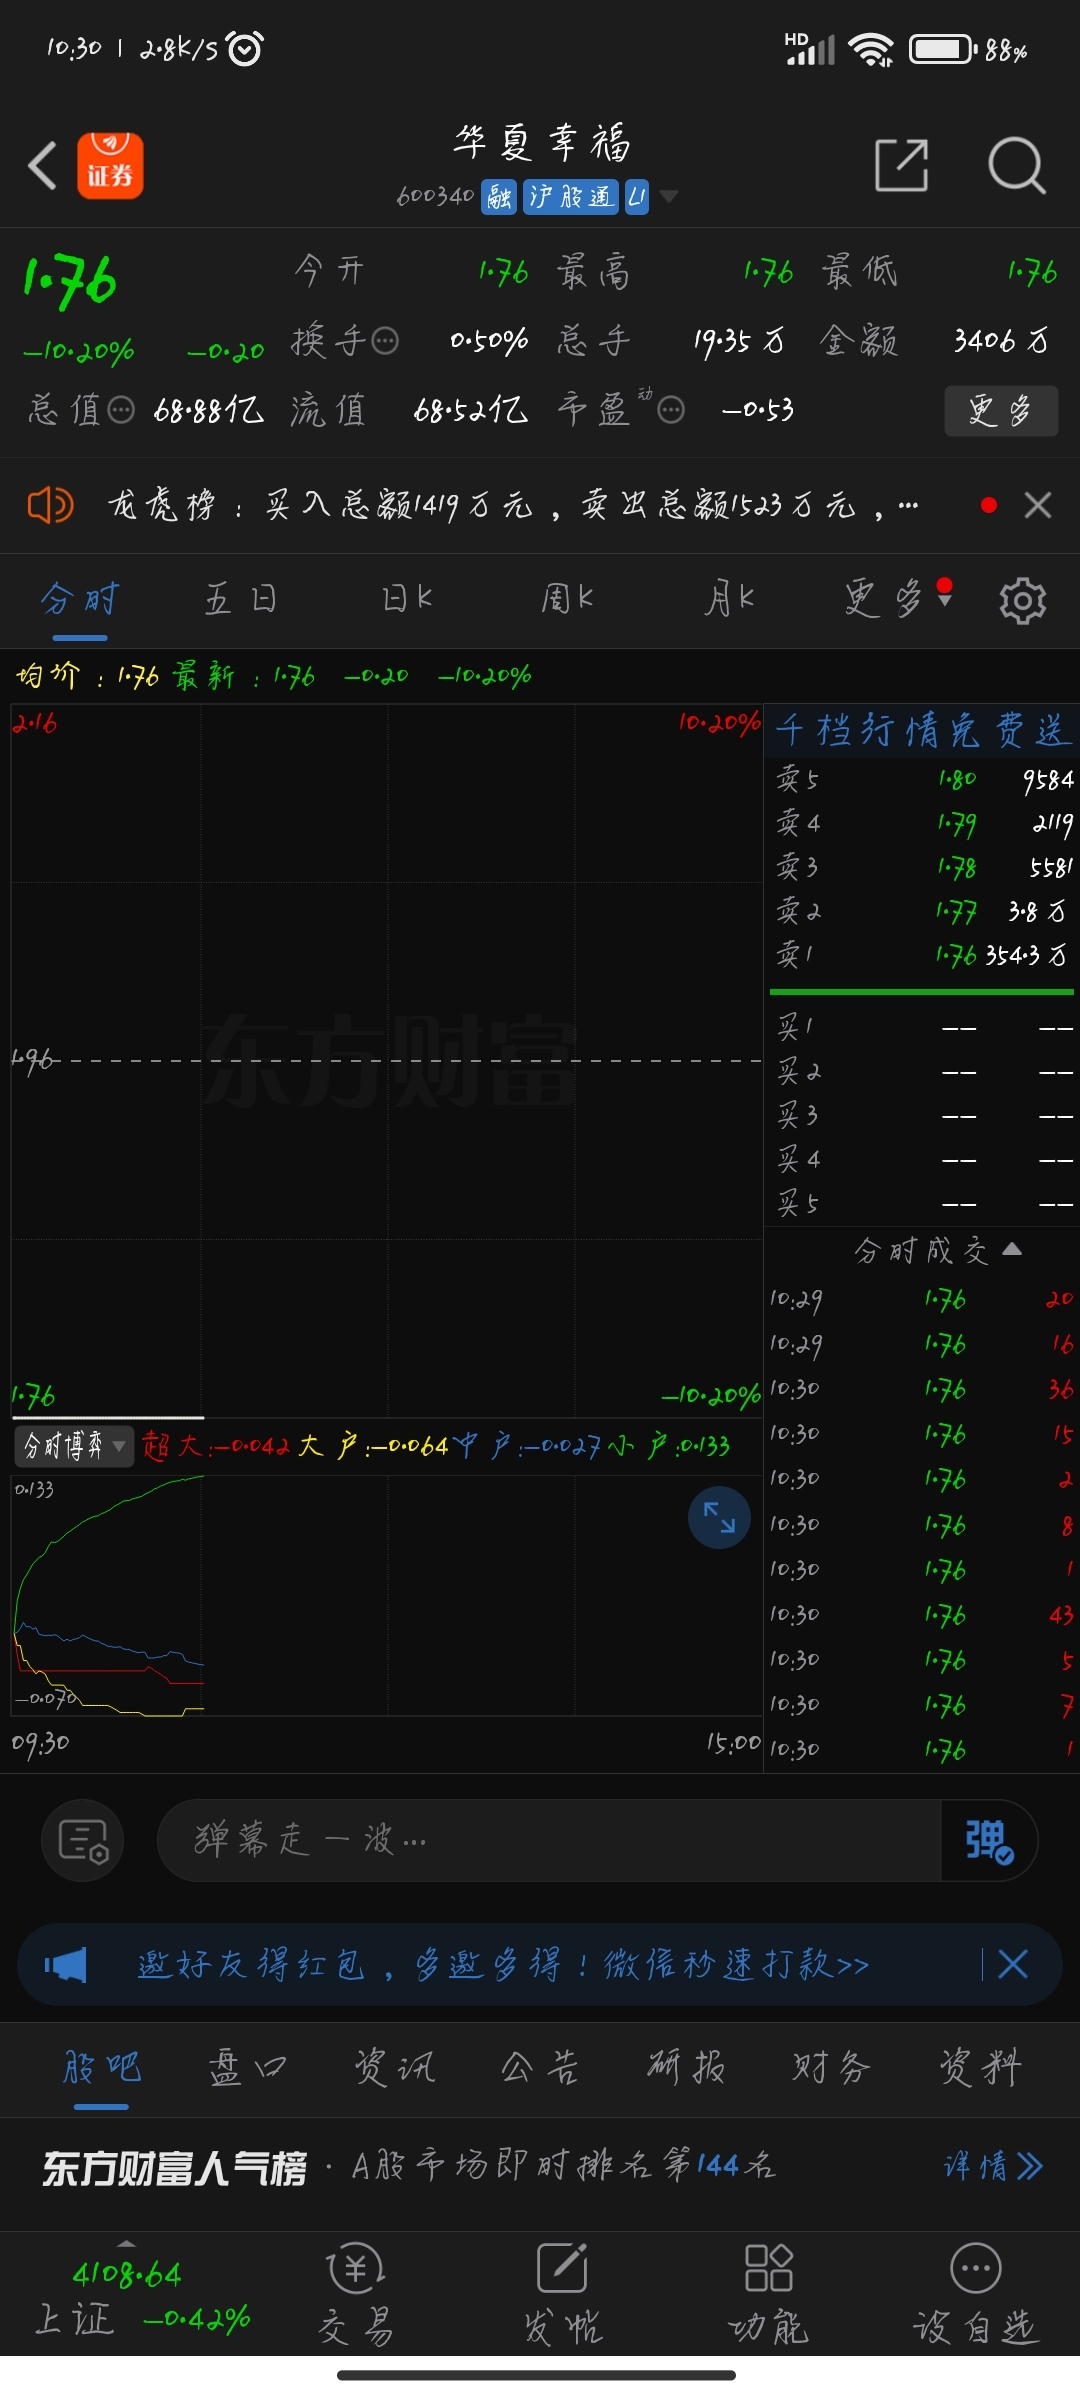Click the 更多 button in quote panel
This screenshot has height=2400, width=1080.
click(1001, 411)
